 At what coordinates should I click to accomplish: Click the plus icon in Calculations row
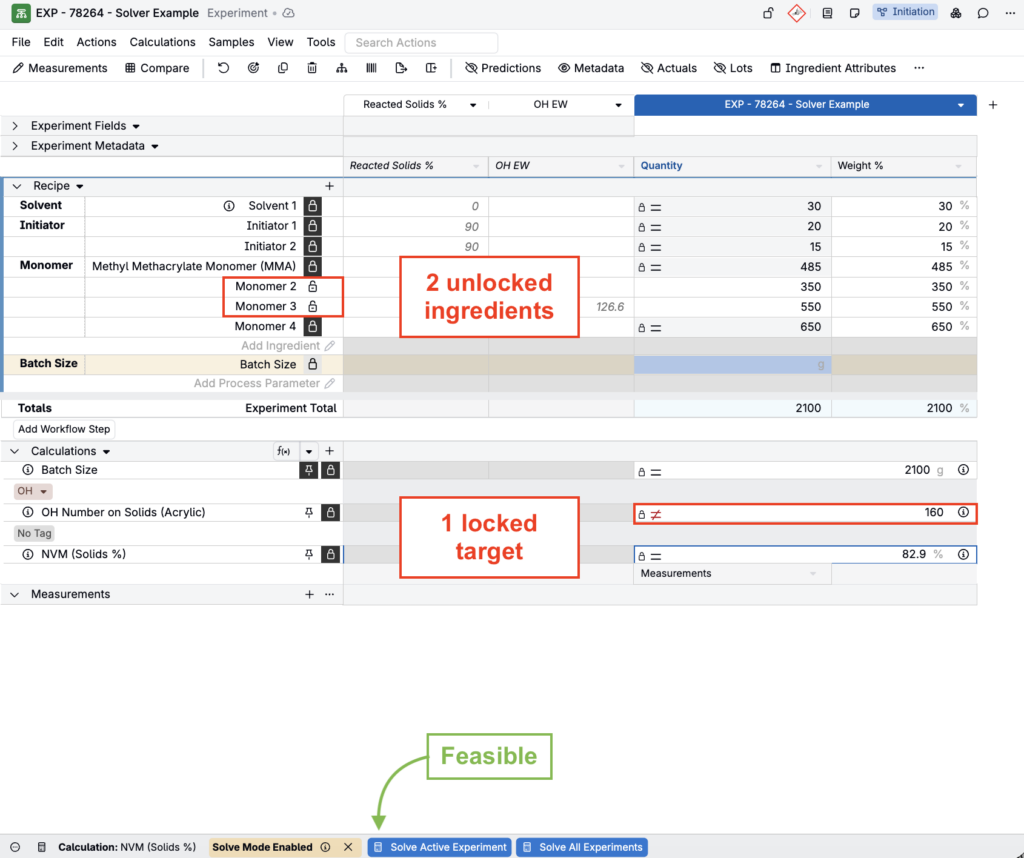[330, 451]
